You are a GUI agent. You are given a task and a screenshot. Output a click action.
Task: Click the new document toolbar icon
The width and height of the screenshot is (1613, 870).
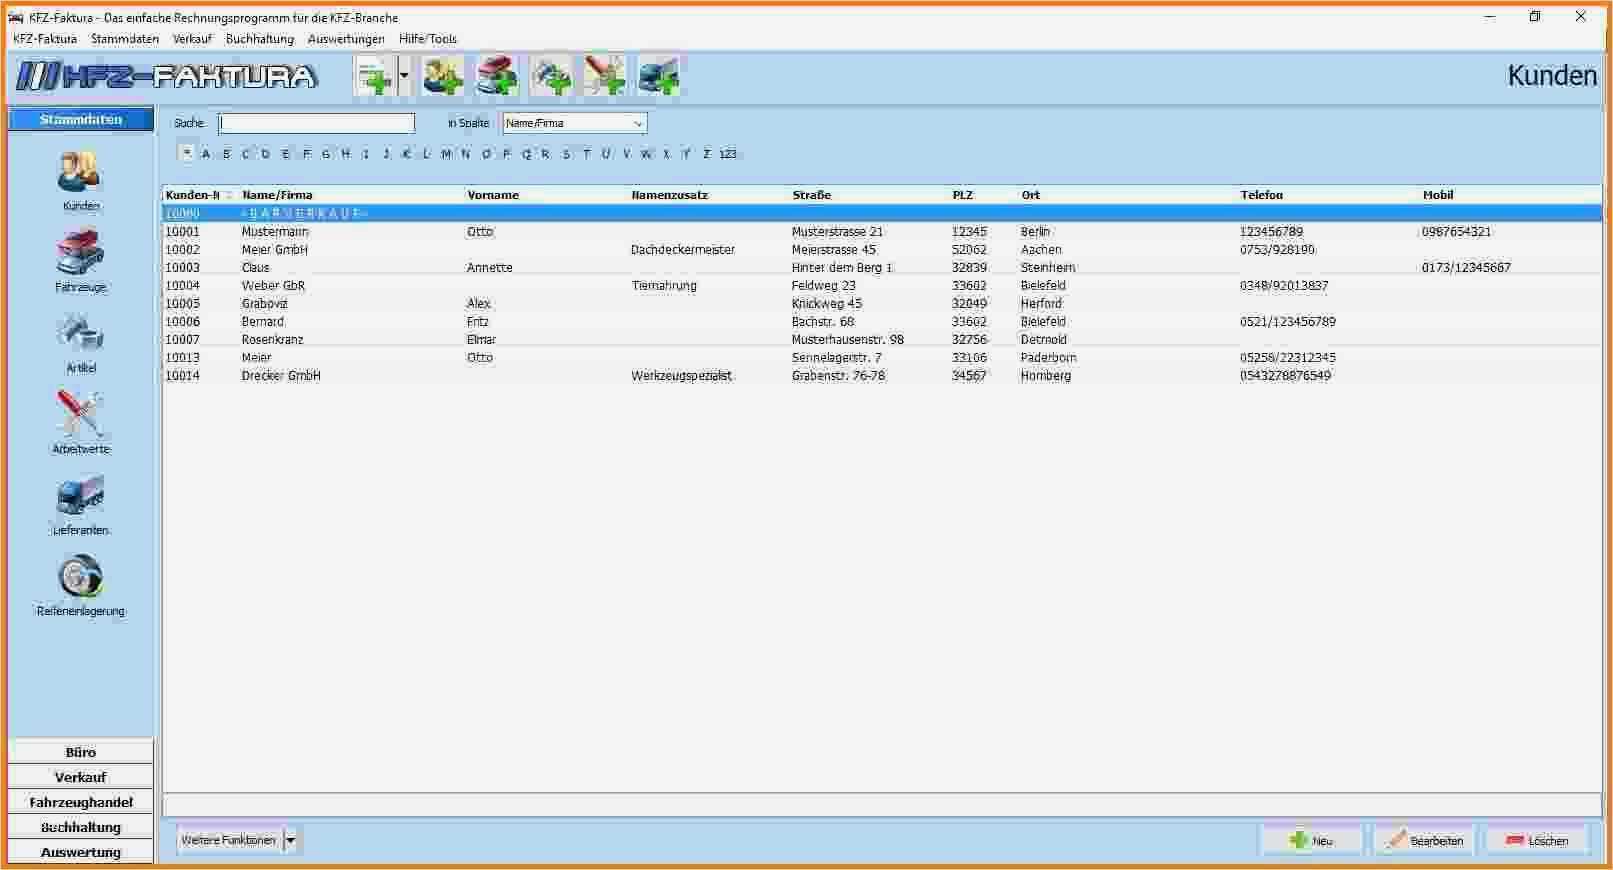pos(375,77)
